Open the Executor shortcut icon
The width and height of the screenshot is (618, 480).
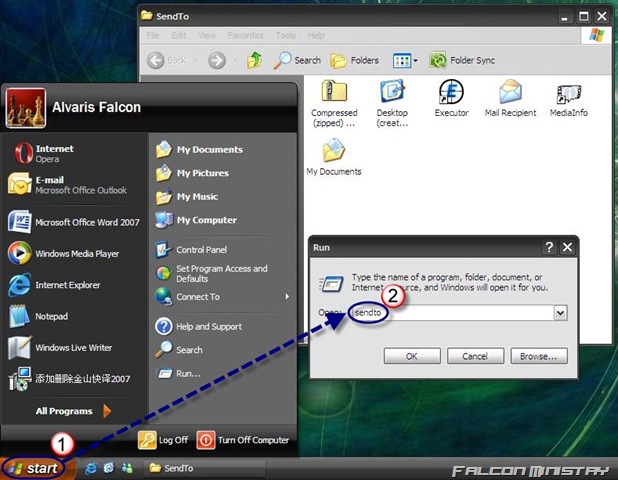pos(451,92)
